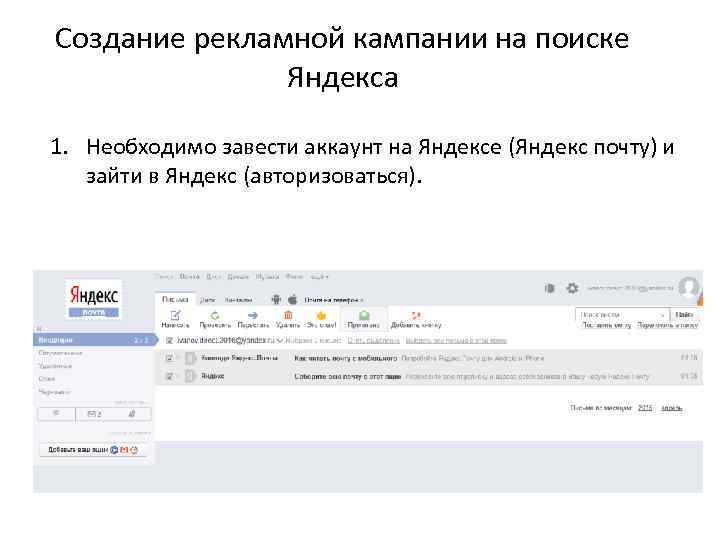The width and height of the screenshot is (720, 540).
Task: Open the search field dropdown arrow
Action: [x=662, y=315]
